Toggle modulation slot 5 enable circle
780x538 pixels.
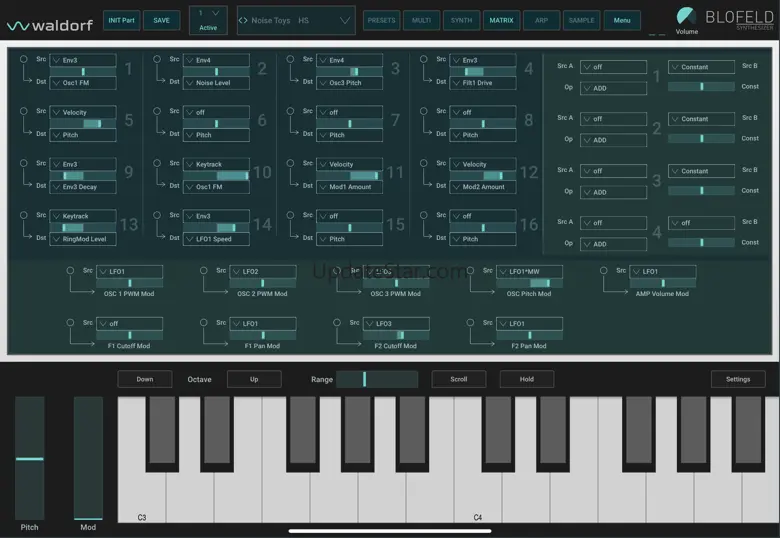click(x=23, y=111)
